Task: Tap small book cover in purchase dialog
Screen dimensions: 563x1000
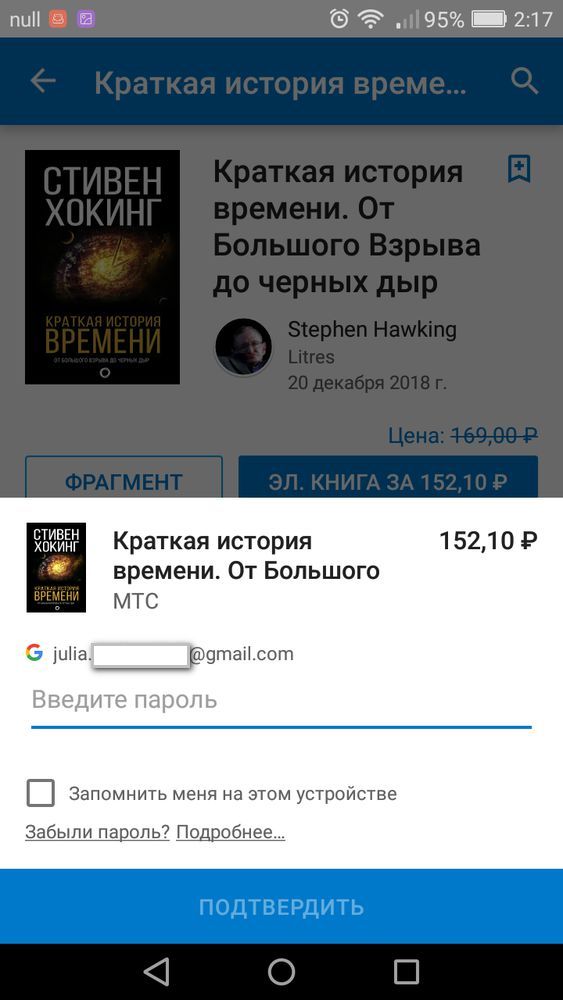Action: (56, 568)
